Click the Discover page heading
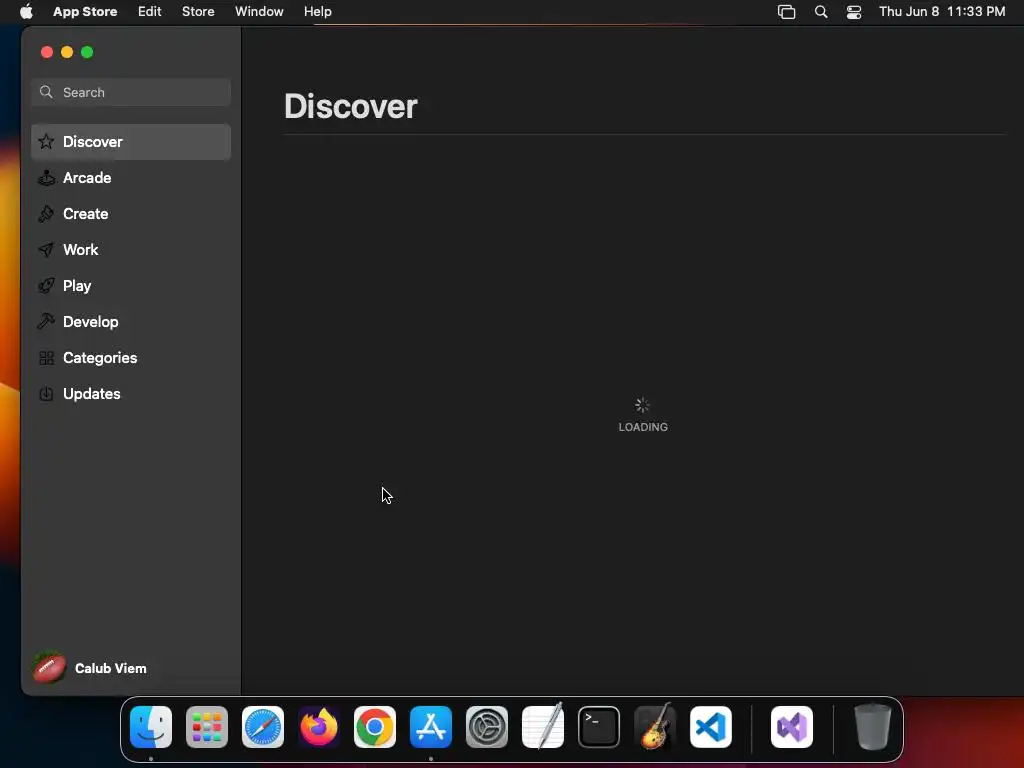The height and width of the screenshot is (768, 1024). [351, 106]
